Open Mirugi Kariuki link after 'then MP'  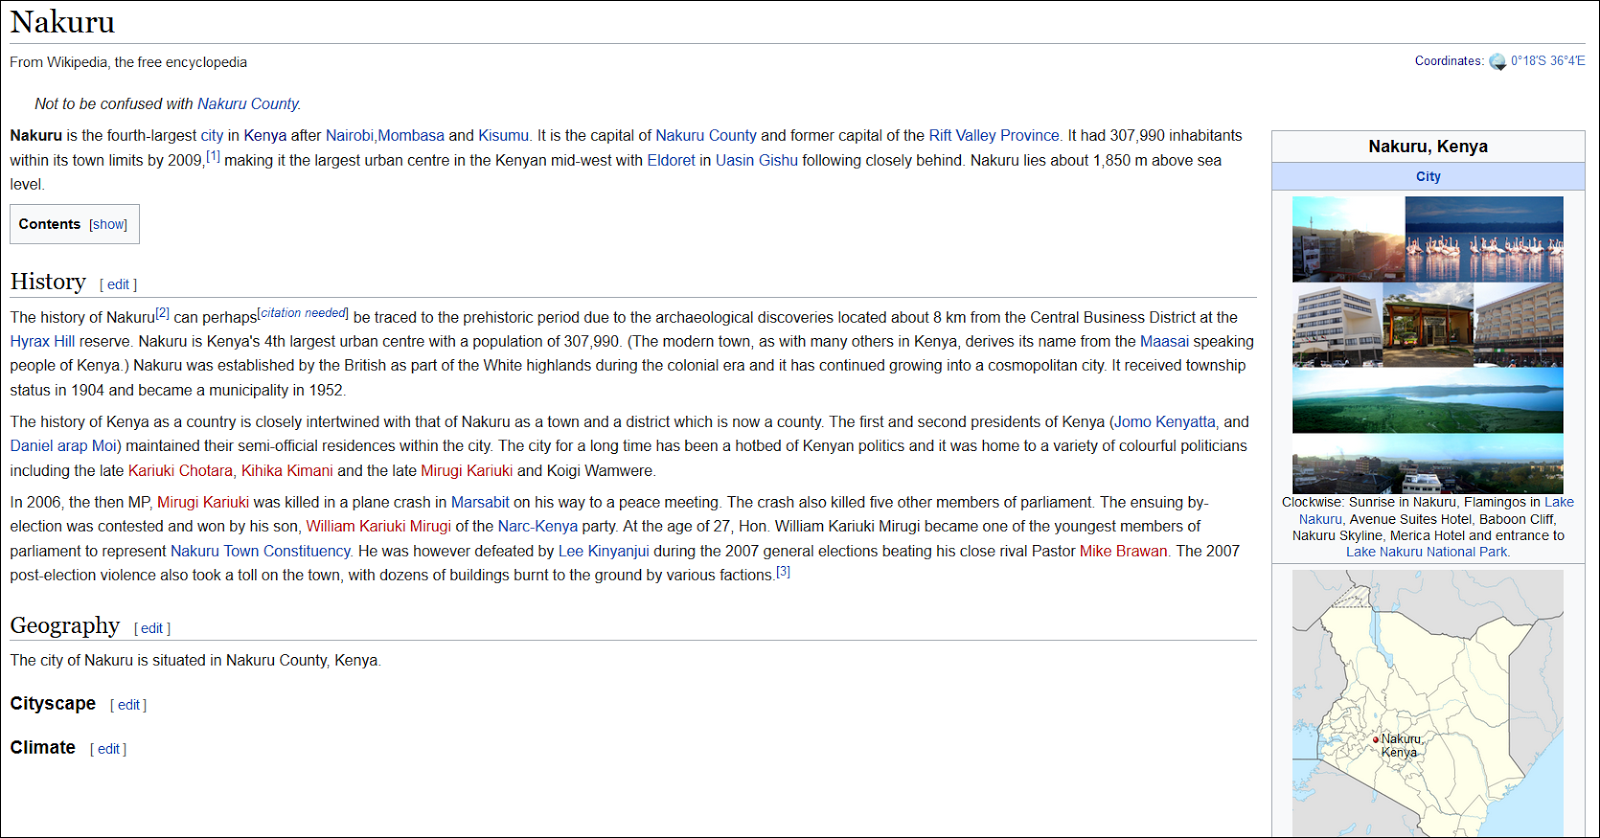tap(203, 503)
